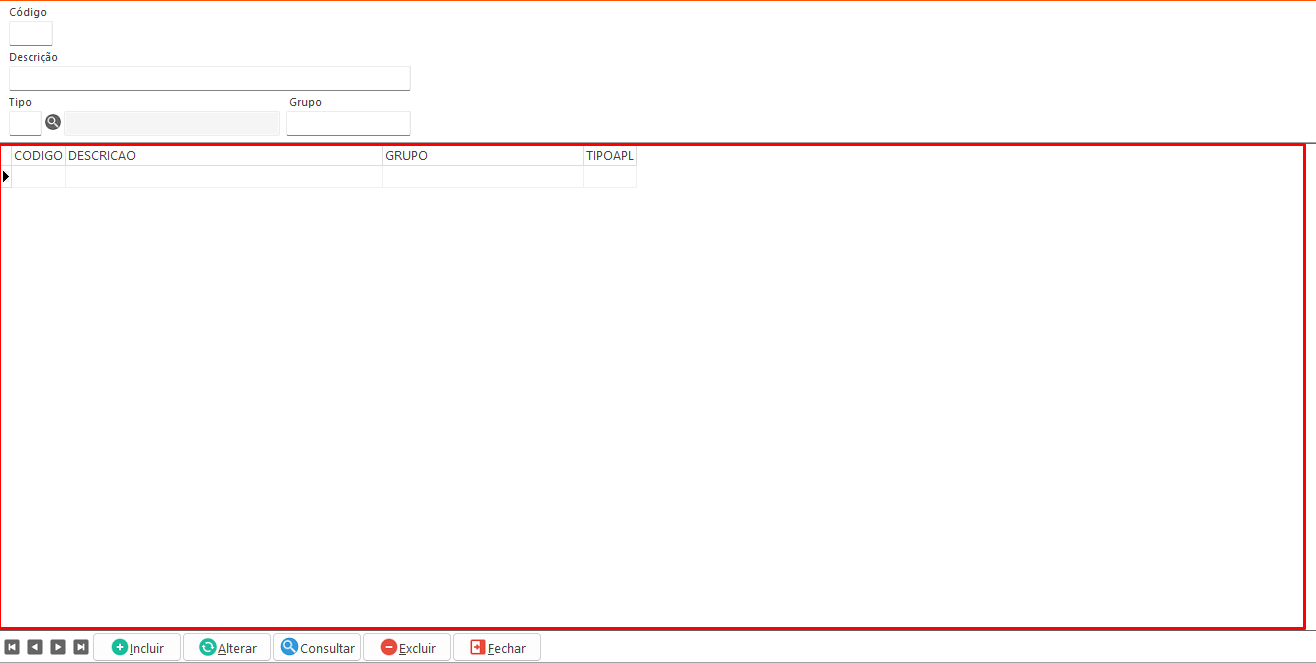Go to the next record
This screenshot has width=1316, height=663.
click(x=58, y=647)
